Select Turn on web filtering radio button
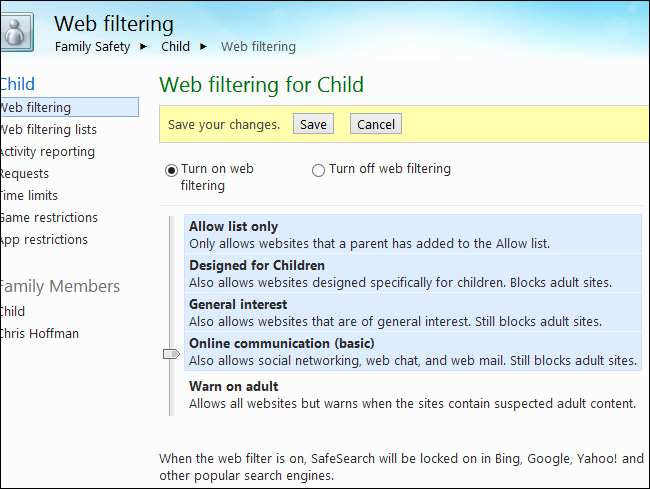Viewport: 650px width, 489px height. (171, 170)
